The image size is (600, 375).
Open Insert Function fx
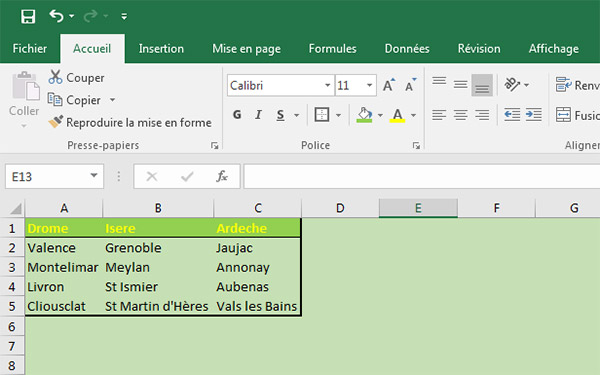pos(222,176)
